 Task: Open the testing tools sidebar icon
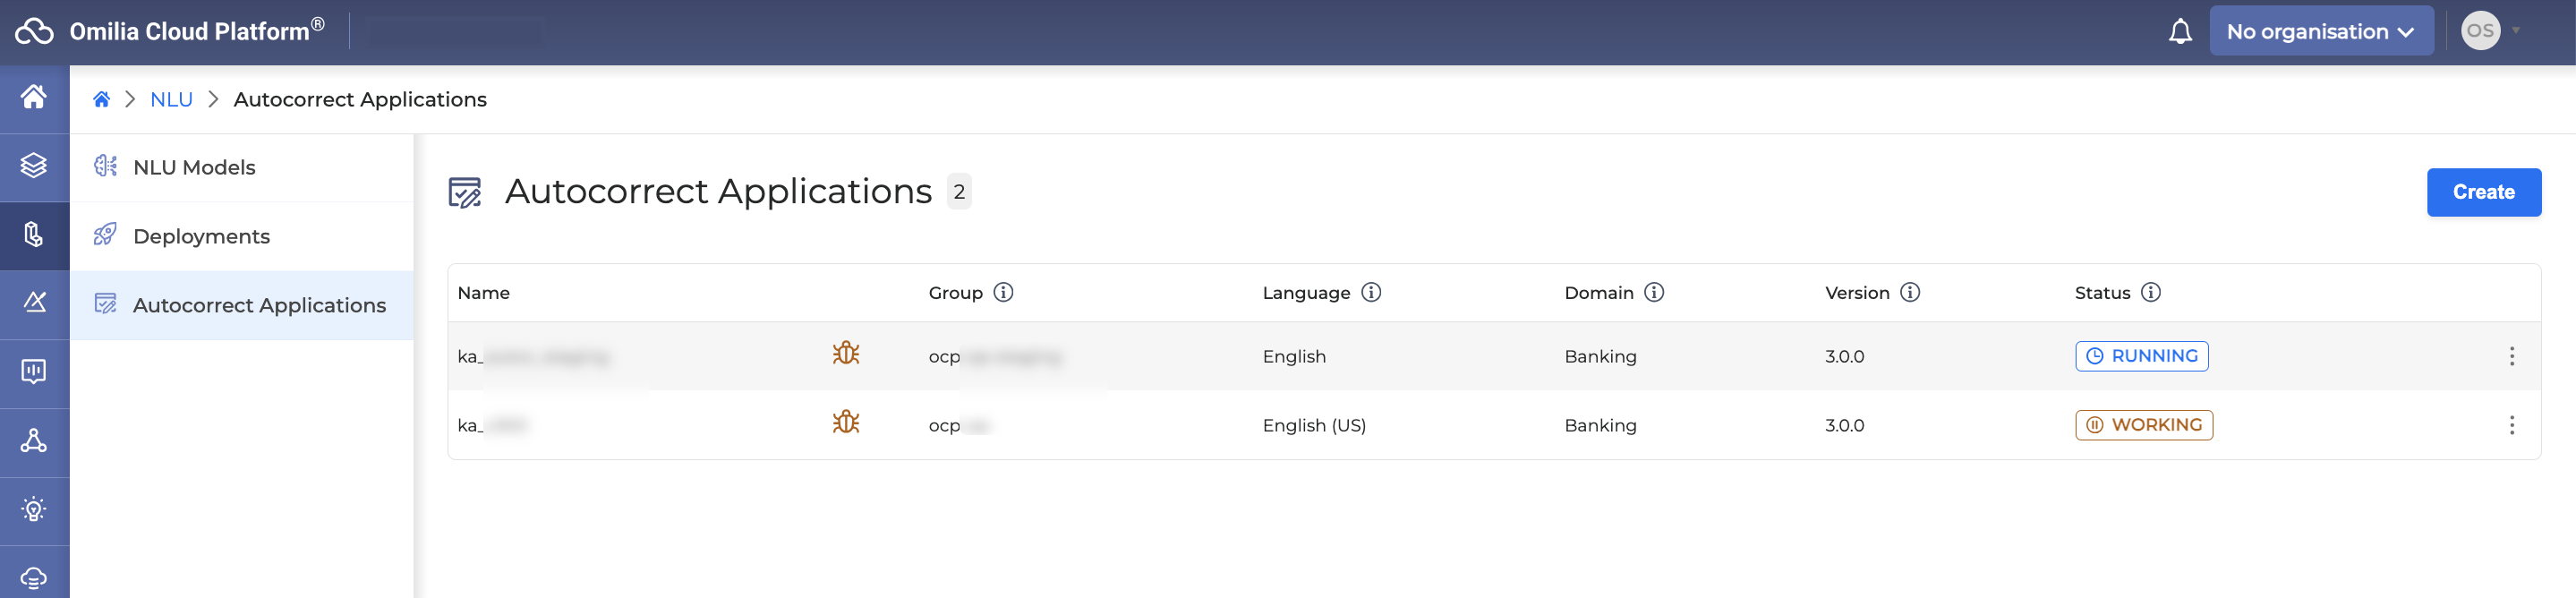coord(34,302)
